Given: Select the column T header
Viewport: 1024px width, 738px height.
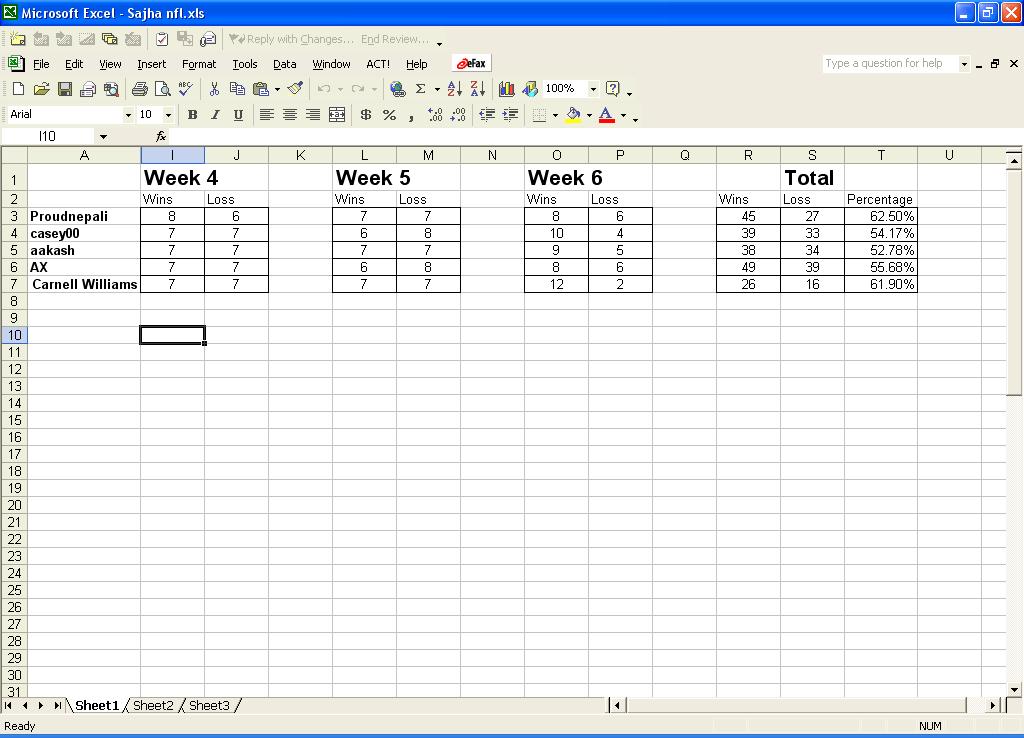Looking at the screenshot, I should (x=881, y=155).
